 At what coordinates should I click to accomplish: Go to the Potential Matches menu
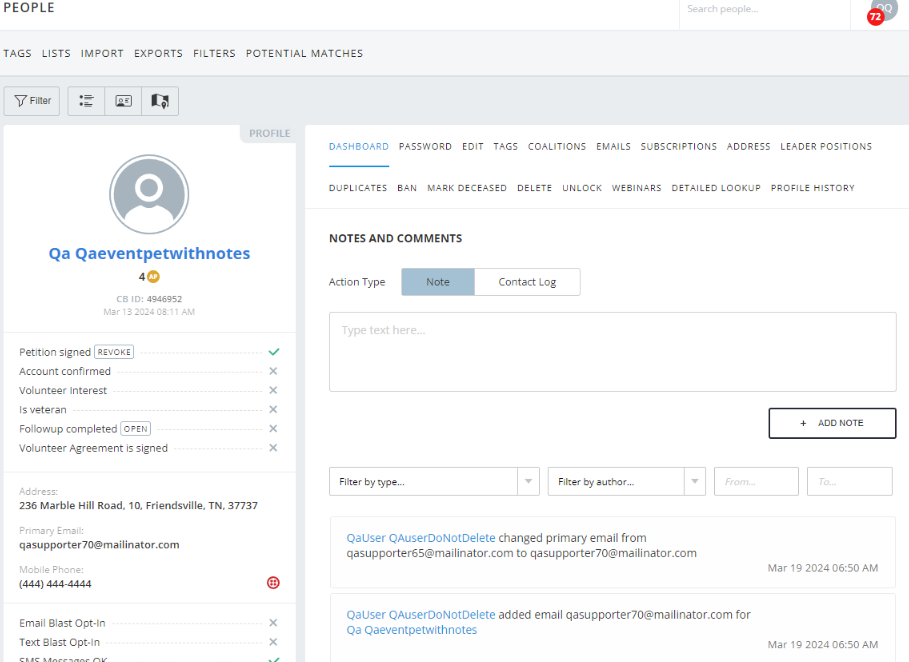point(304,54)
